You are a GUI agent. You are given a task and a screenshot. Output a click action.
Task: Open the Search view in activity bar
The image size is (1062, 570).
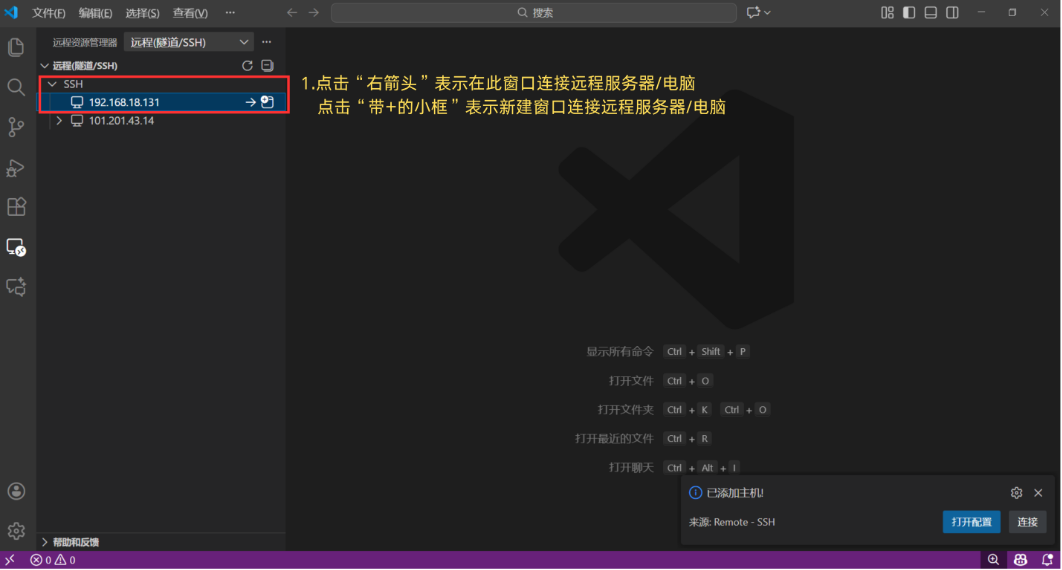pos(16,87)
